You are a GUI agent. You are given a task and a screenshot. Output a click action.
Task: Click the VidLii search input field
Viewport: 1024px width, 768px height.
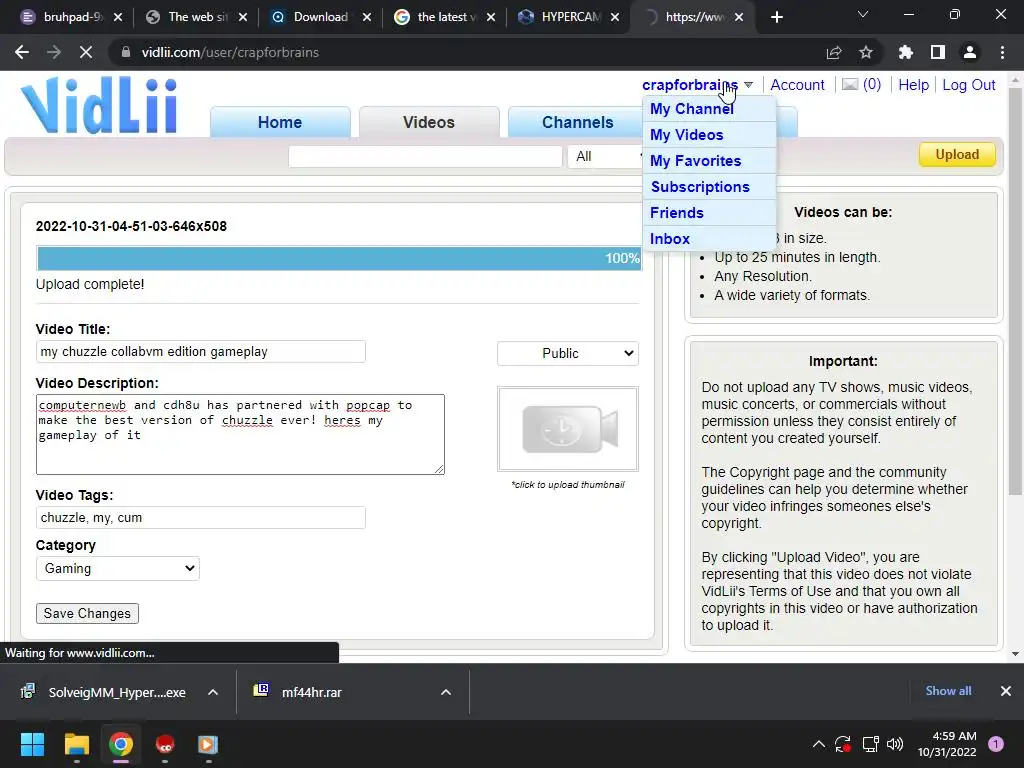pyautogui.click(x=425, y=156)
